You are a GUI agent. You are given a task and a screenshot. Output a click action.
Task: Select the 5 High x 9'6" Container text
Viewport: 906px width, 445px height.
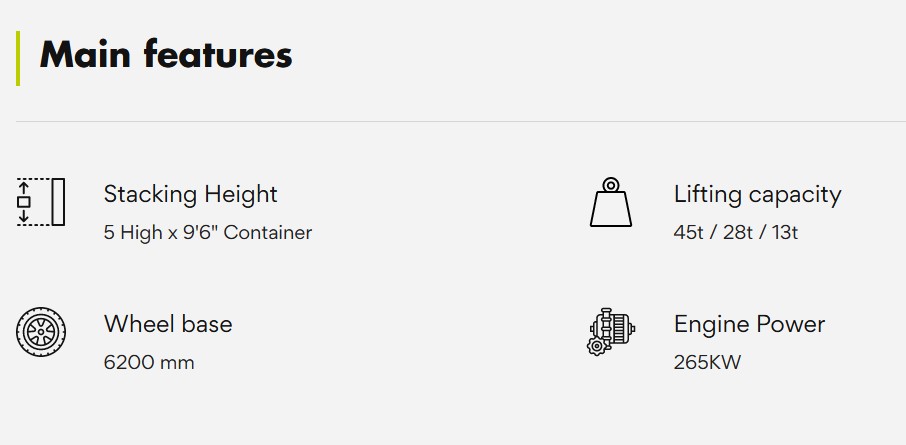[x=208, y=233]
